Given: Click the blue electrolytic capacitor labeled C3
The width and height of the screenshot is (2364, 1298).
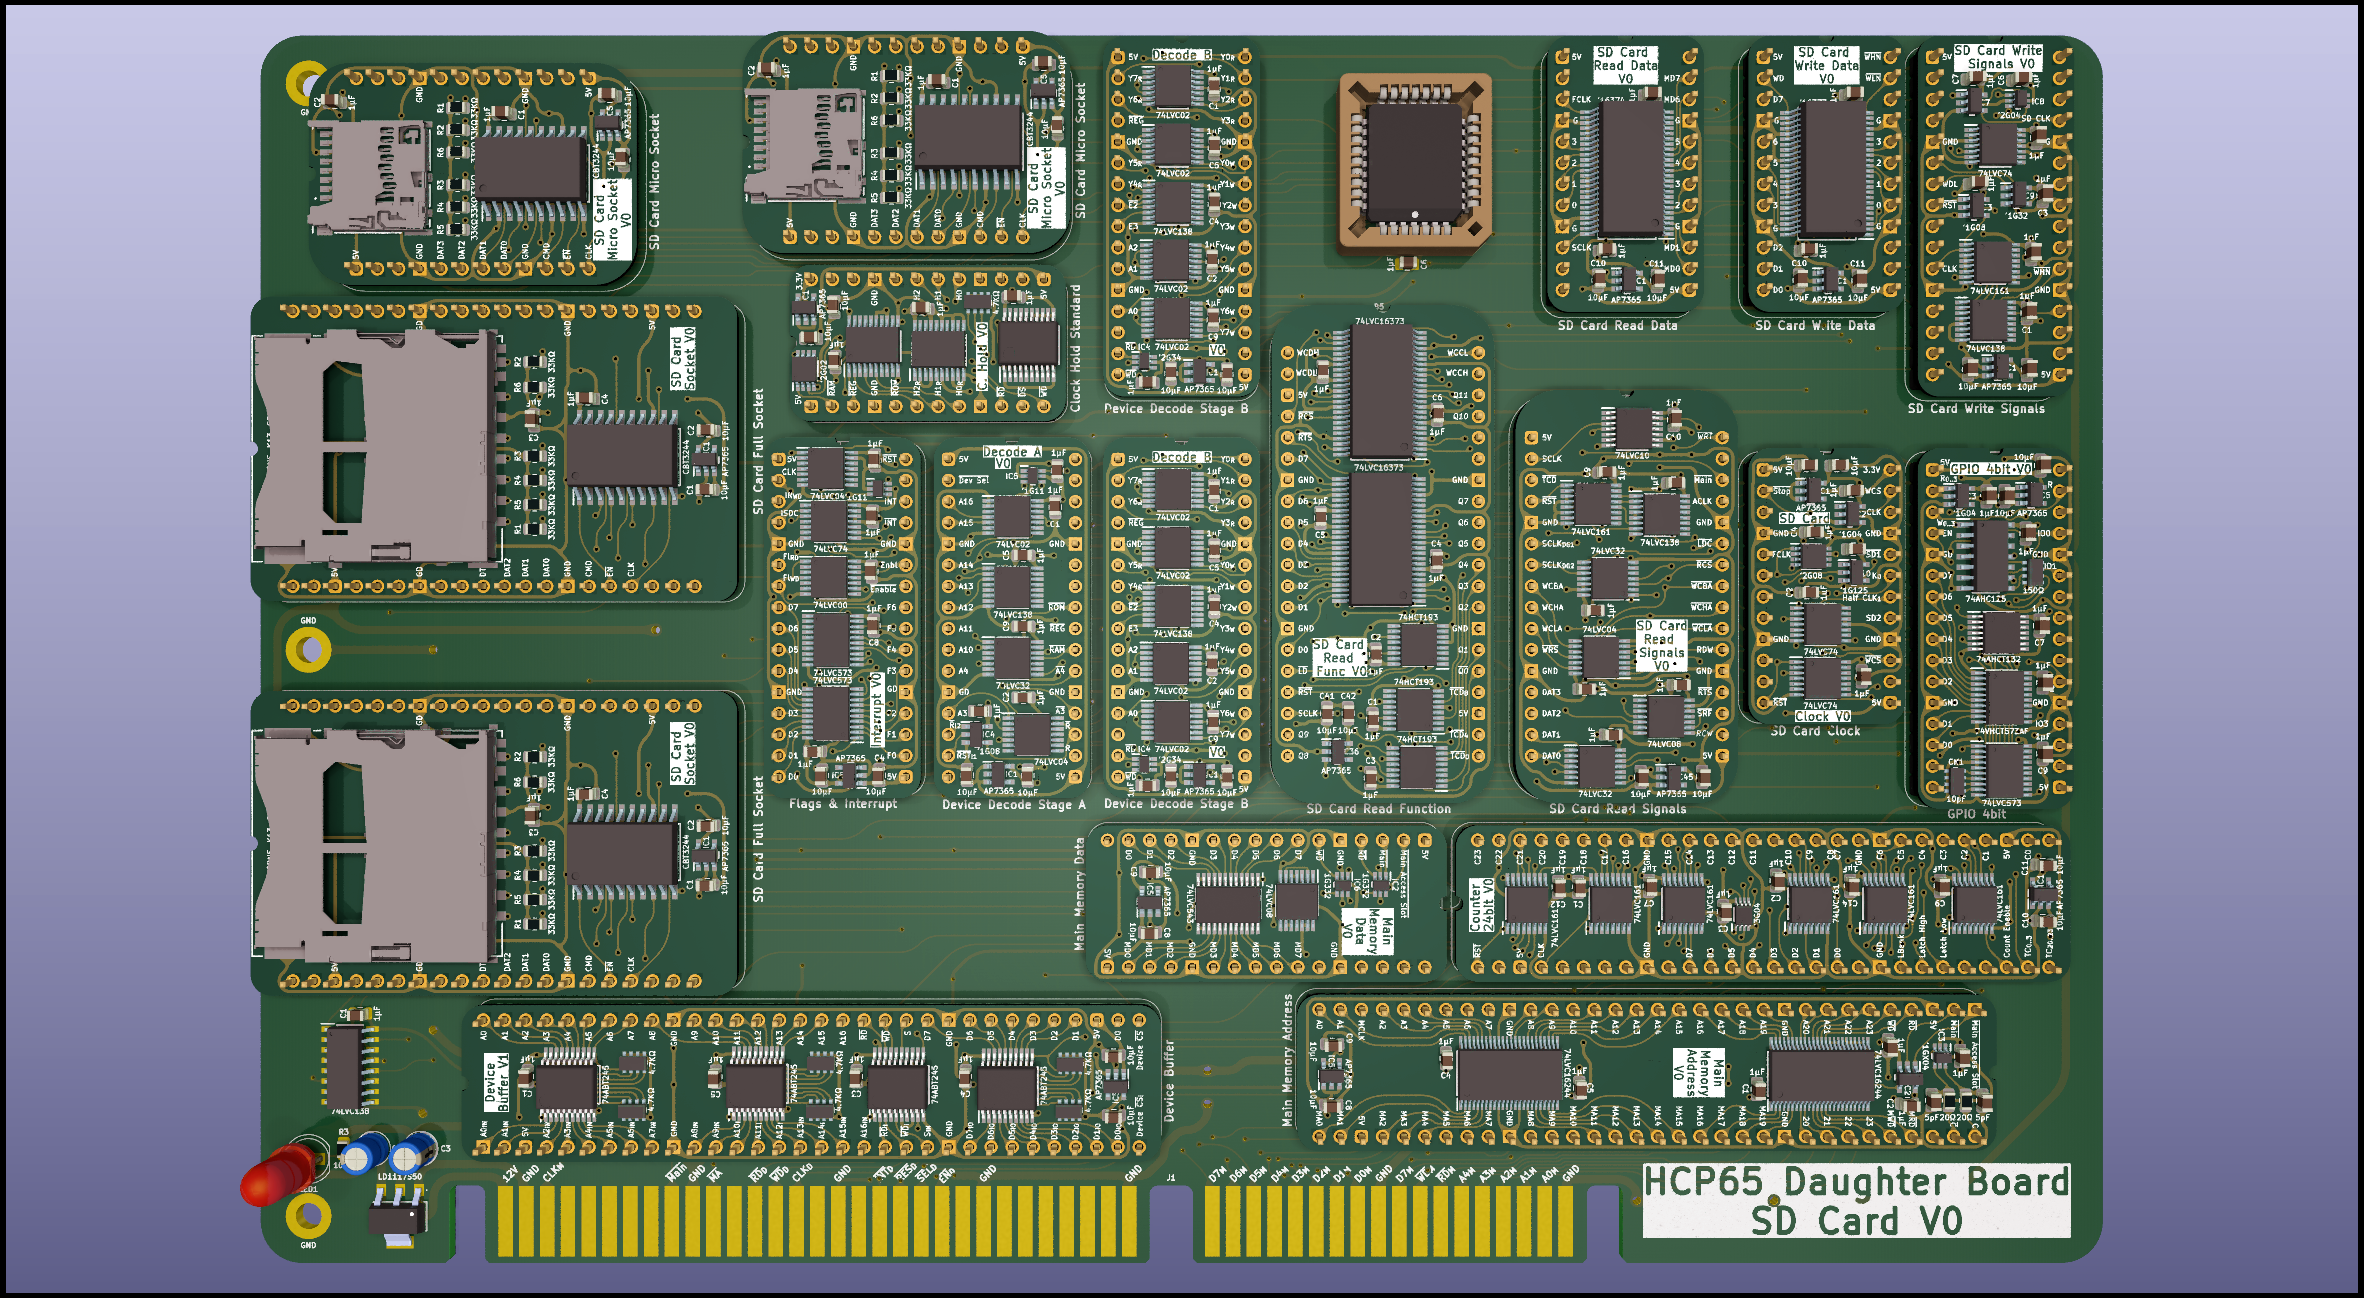Looking at the screenshot, I should [x=410, y=1154].
